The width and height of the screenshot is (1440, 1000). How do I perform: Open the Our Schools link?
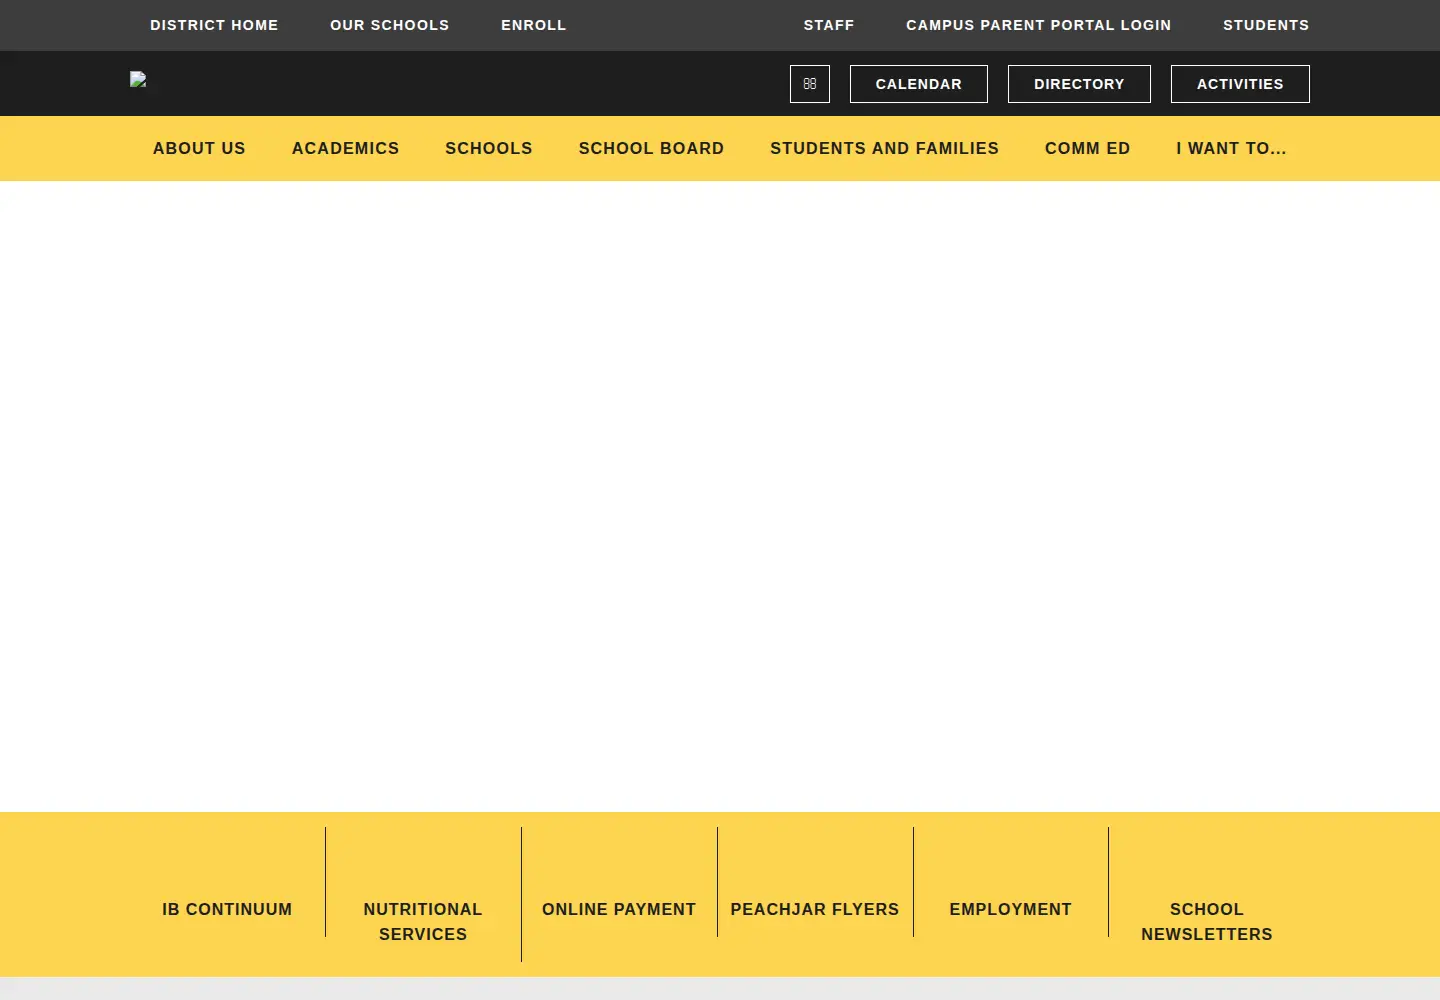[390, 25]
